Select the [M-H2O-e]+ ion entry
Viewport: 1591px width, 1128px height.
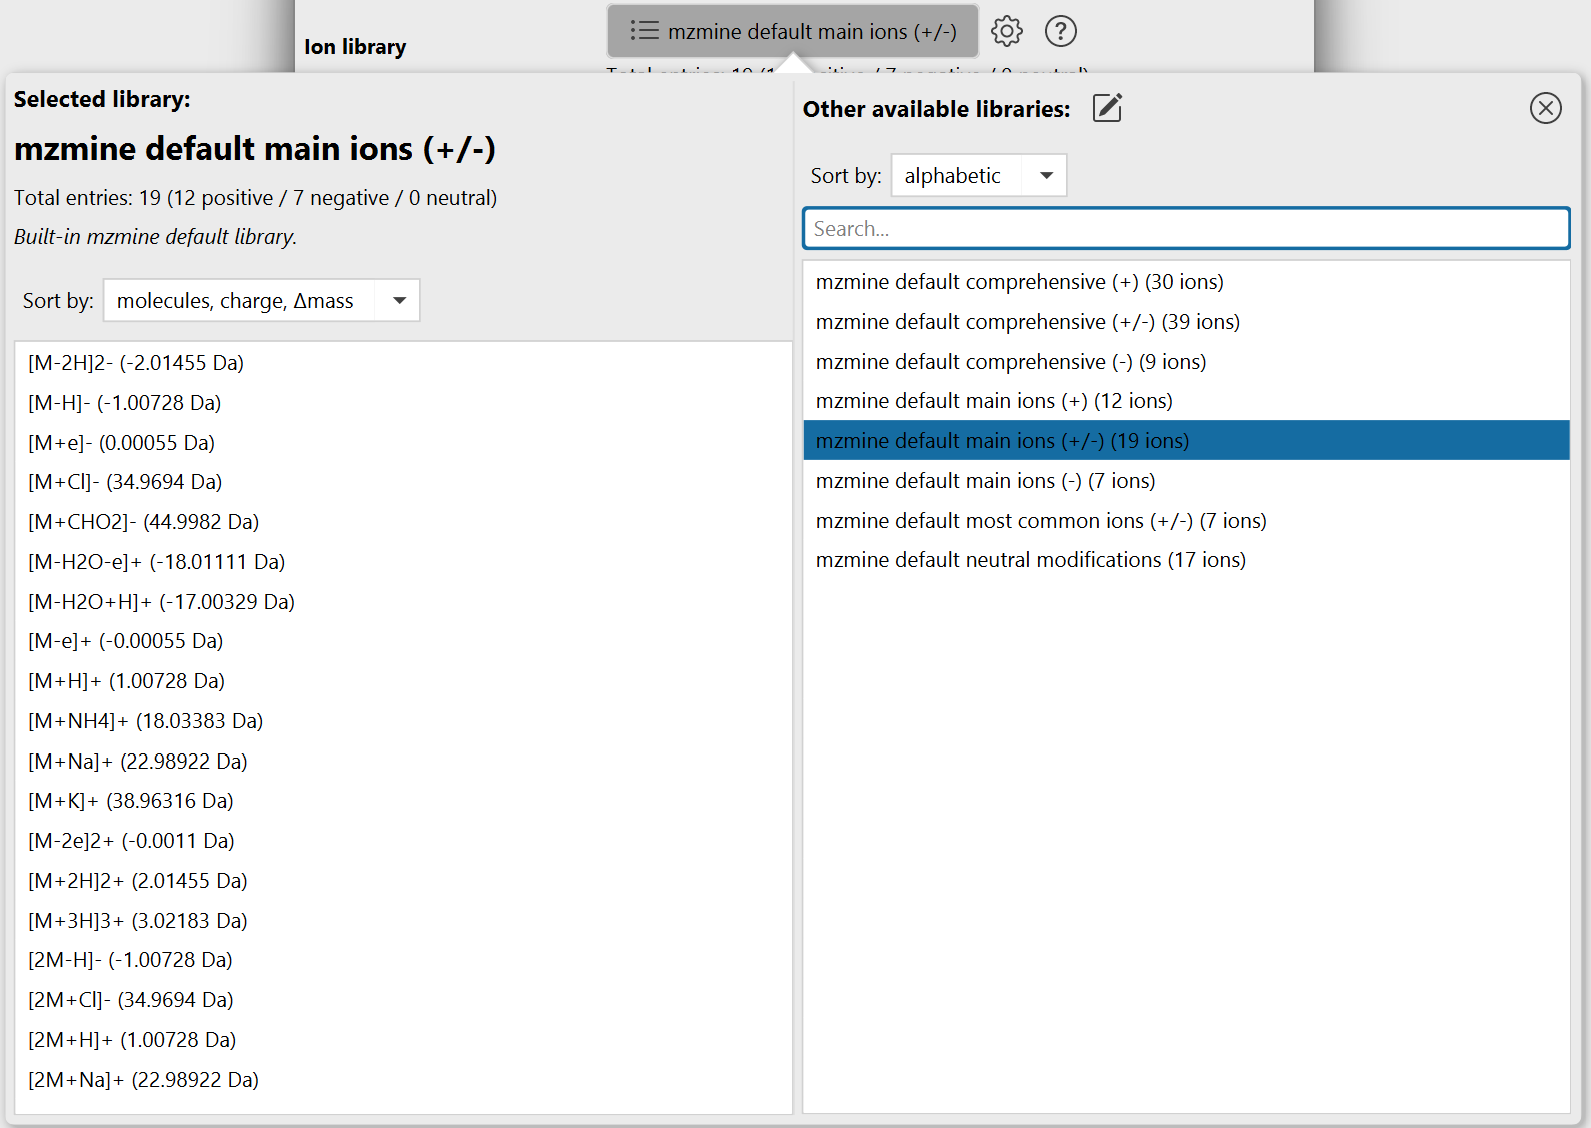click(404, 562)
